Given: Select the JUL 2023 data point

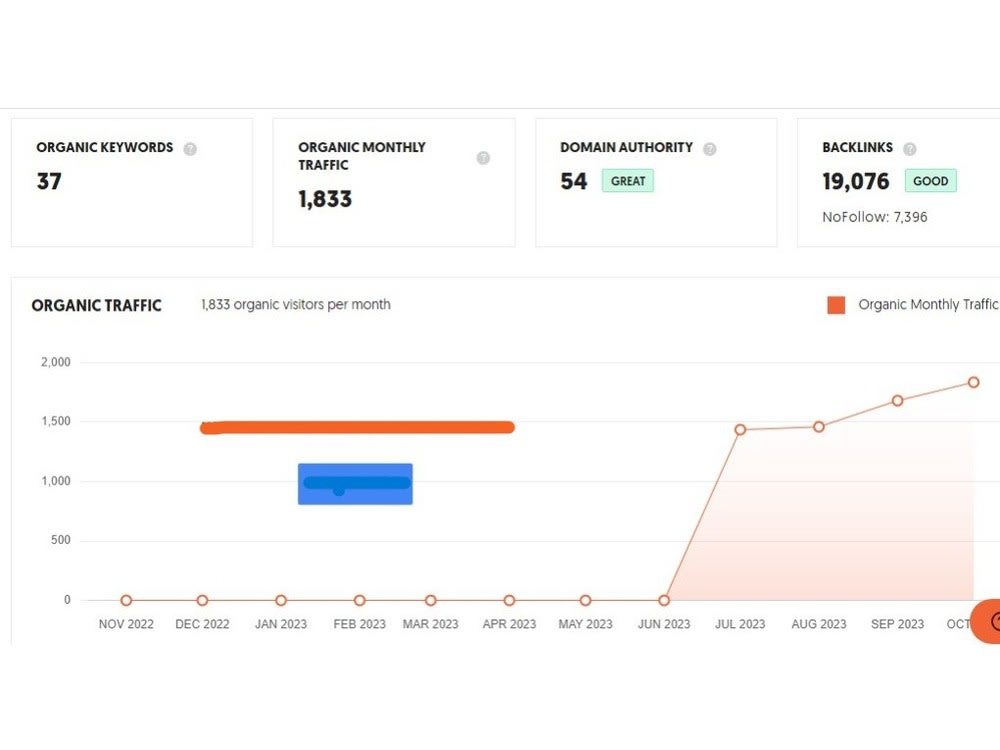Looking at the screenshot, I should [x=740, y=430].
